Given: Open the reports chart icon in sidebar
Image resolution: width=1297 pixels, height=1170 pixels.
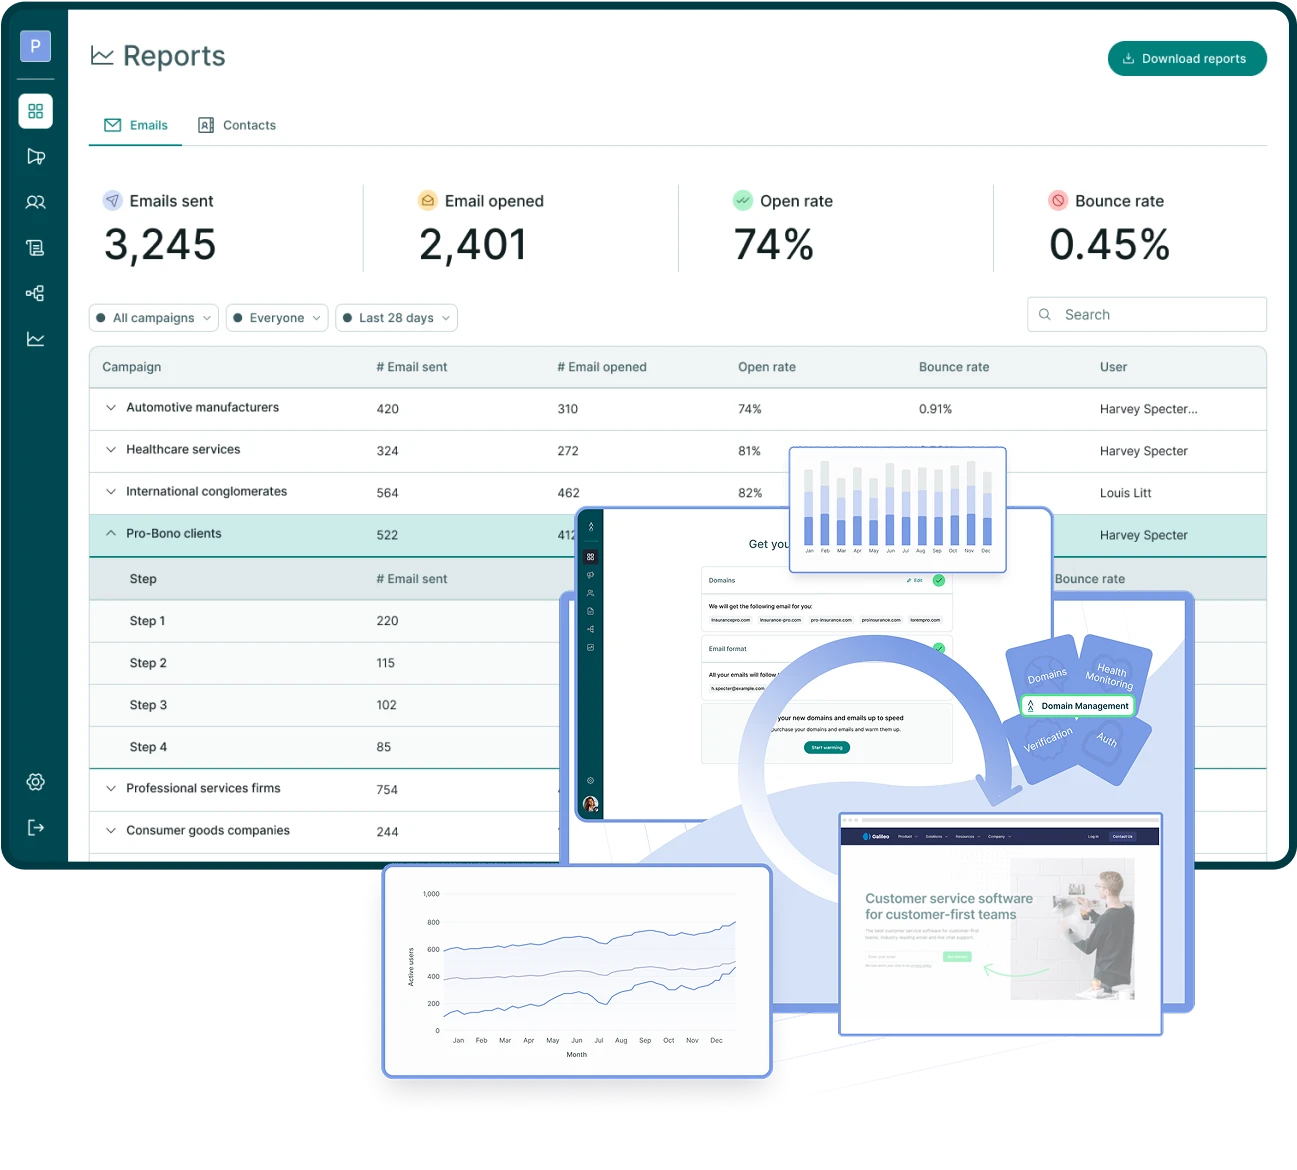Looking at the screenshot, I should coord(35,339).
